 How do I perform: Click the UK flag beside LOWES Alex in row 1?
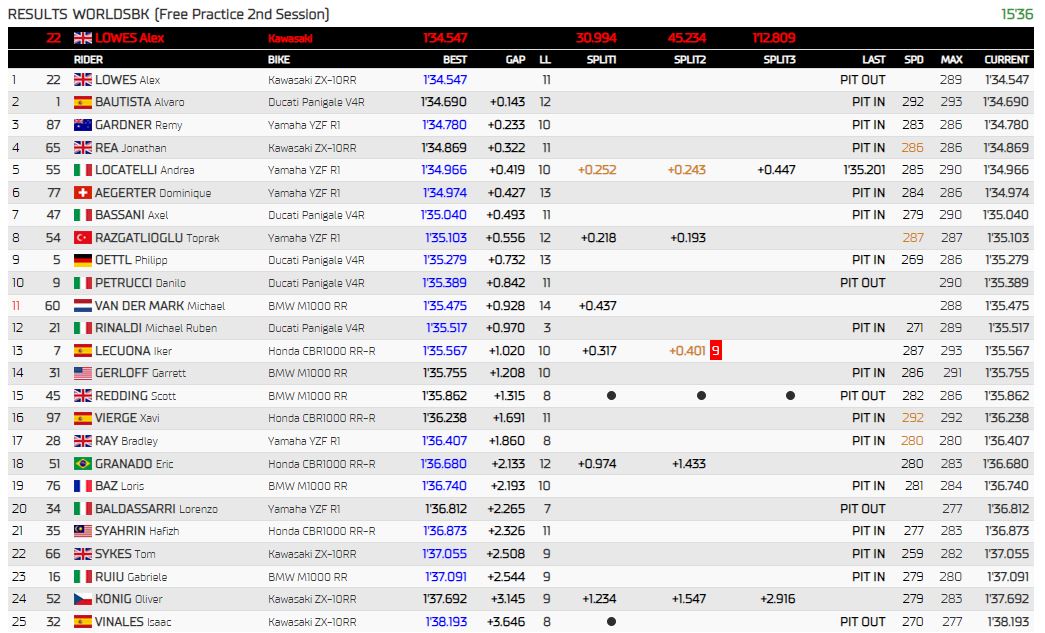tap(83, 80)
